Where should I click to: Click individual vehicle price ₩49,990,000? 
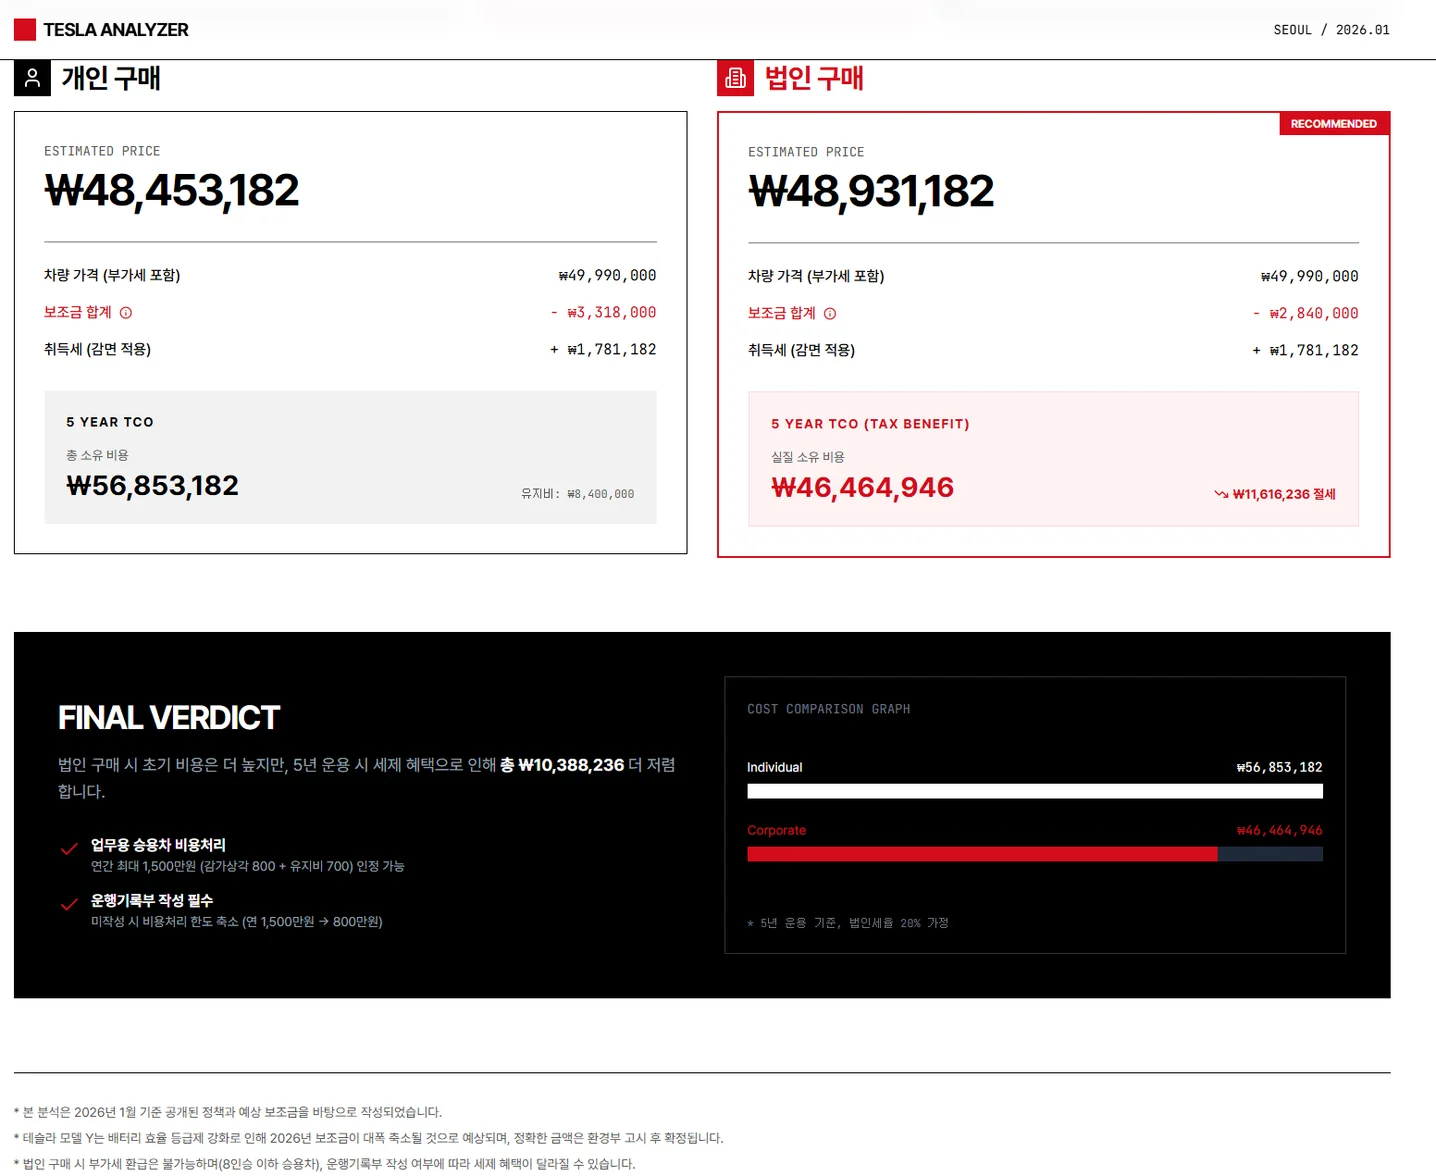click(607, 275)
